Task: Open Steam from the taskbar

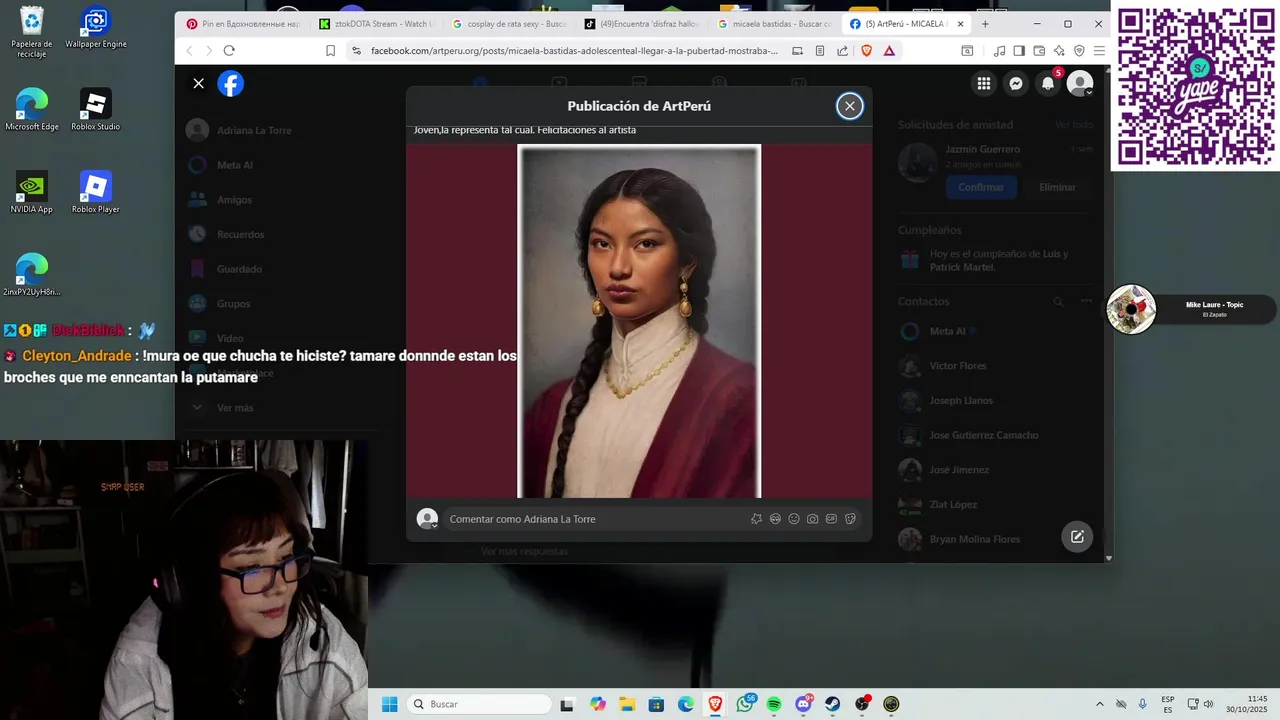Action: pos(832,704)
